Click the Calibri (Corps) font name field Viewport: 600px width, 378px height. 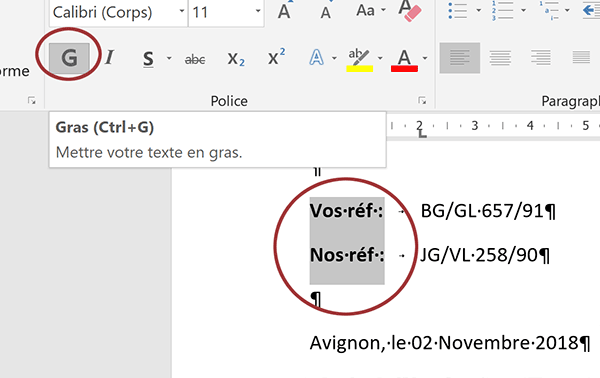[113, 12]
